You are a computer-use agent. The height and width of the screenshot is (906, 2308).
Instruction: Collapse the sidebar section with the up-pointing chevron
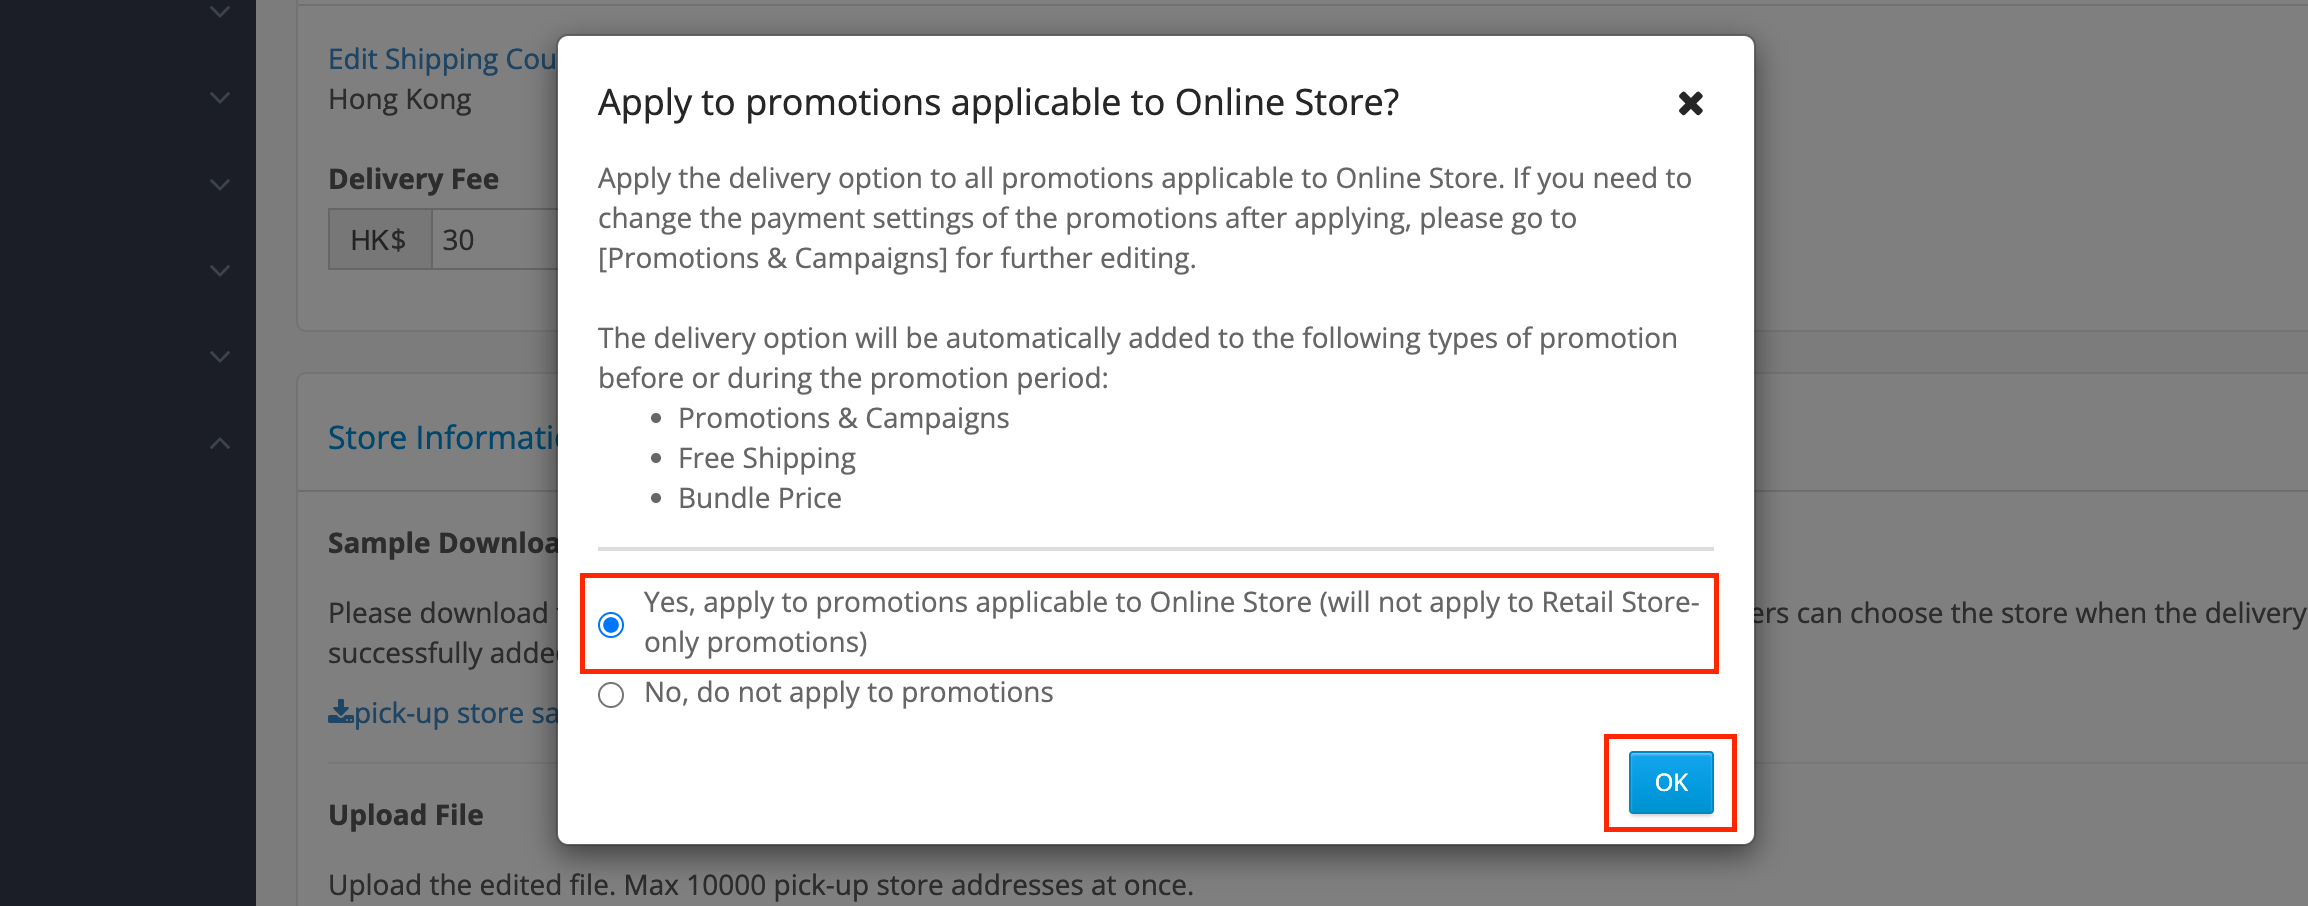(x=220, y=443)
